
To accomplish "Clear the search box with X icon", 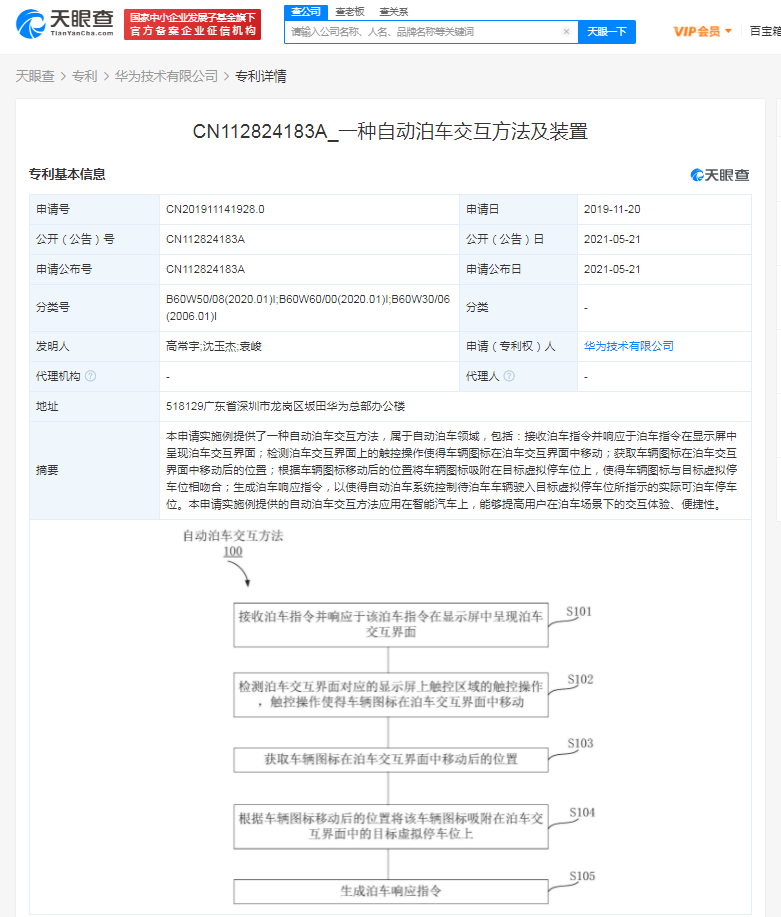I will (566, 32).
